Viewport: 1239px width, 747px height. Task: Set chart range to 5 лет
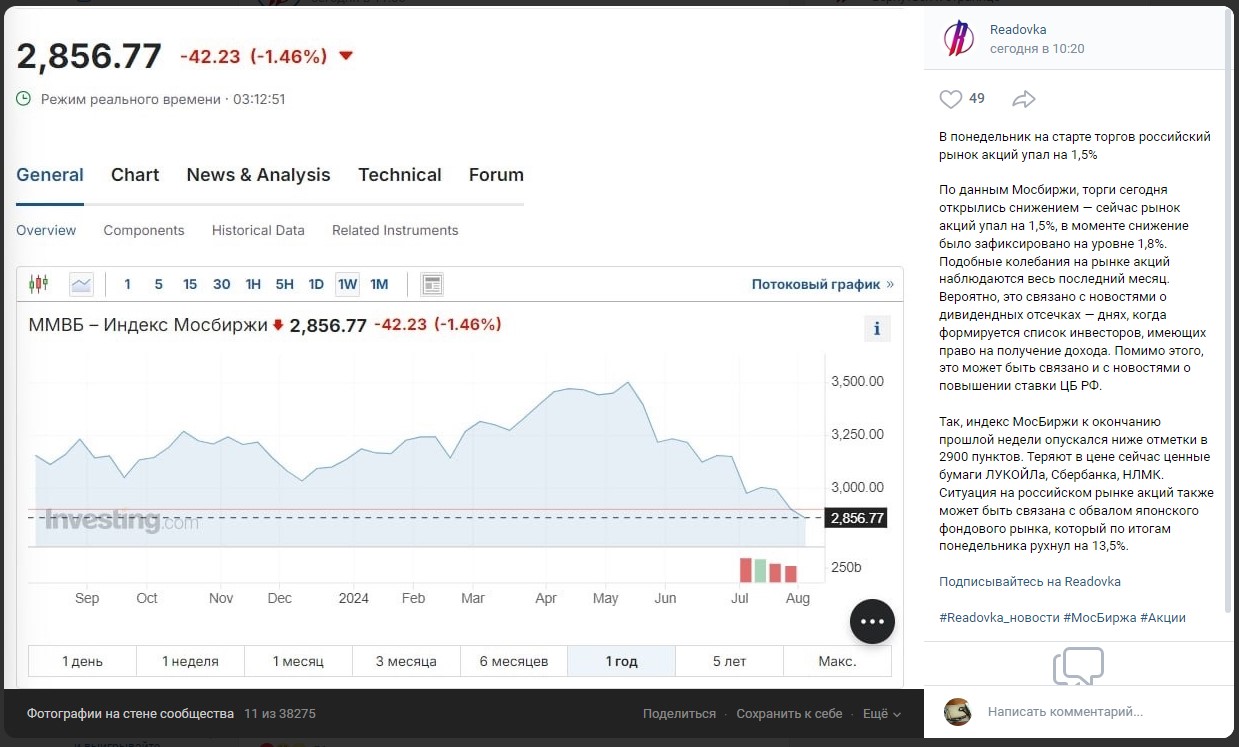click(x=729, y=661)
